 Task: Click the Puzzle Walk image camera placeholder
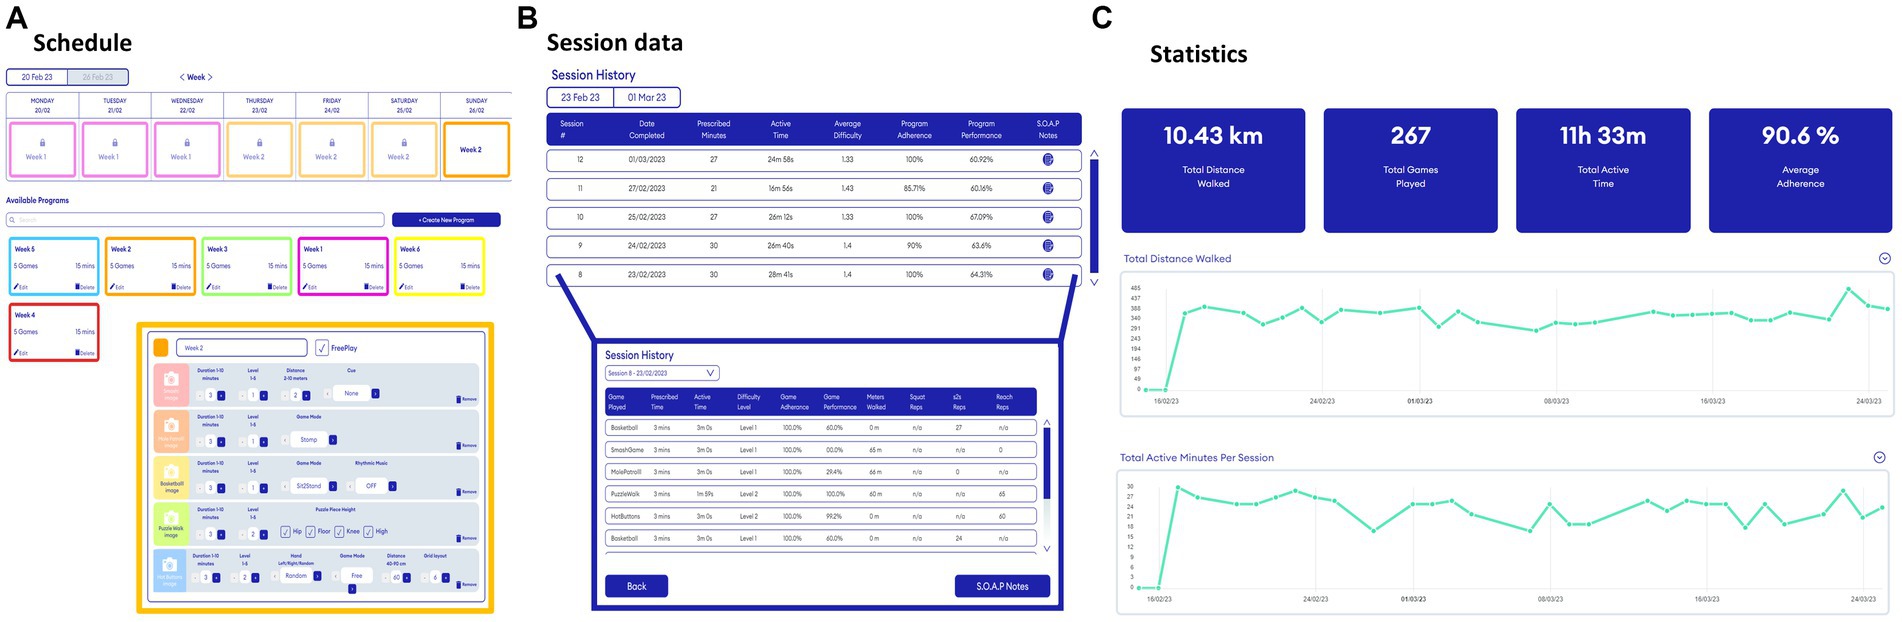pos(171,516)
